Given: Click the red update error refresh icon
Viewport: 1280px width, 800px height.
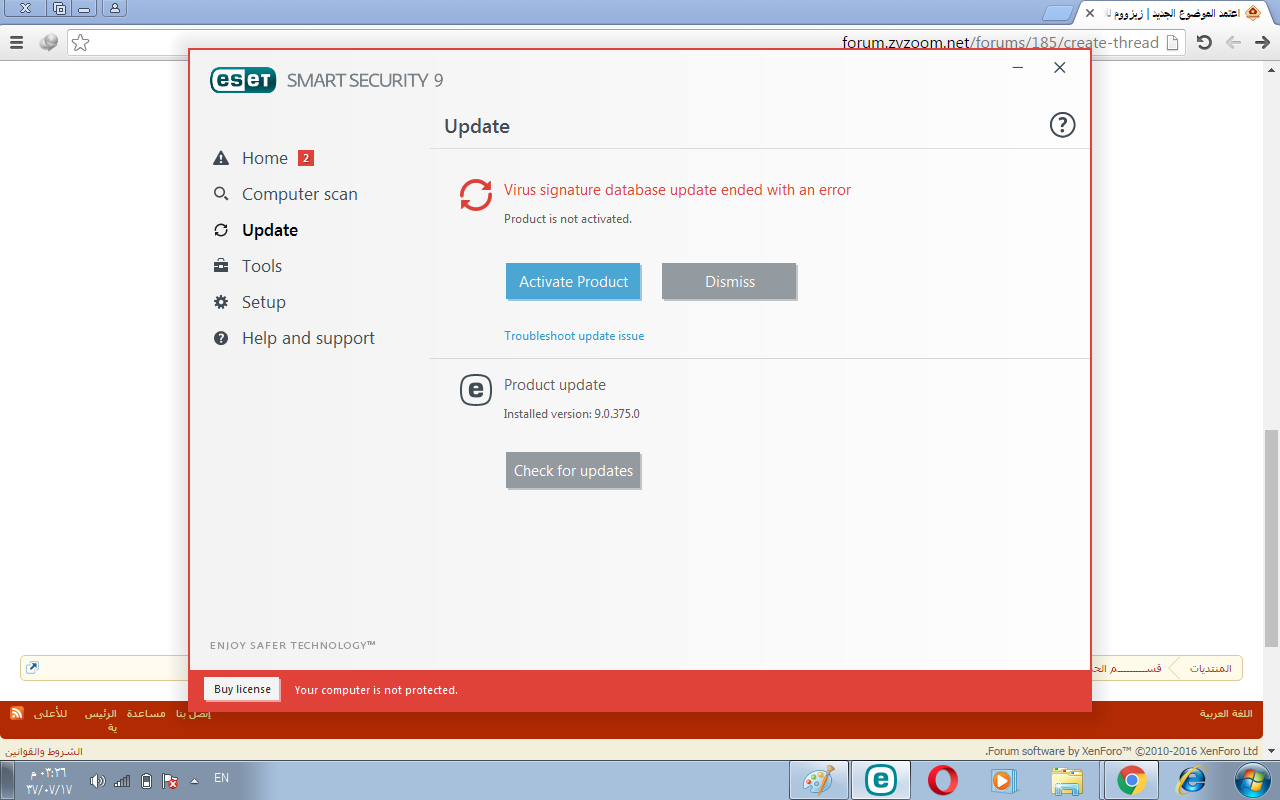Looking at the screenshot, I should (476, 195).
